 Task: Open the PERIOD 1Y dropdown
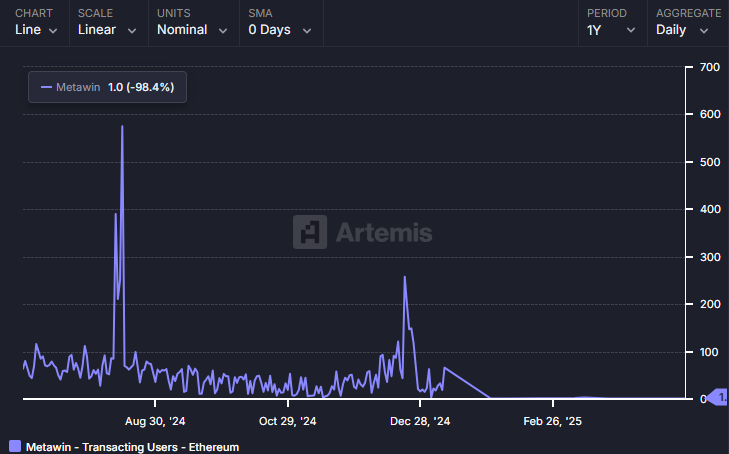(x=610, y=30)
